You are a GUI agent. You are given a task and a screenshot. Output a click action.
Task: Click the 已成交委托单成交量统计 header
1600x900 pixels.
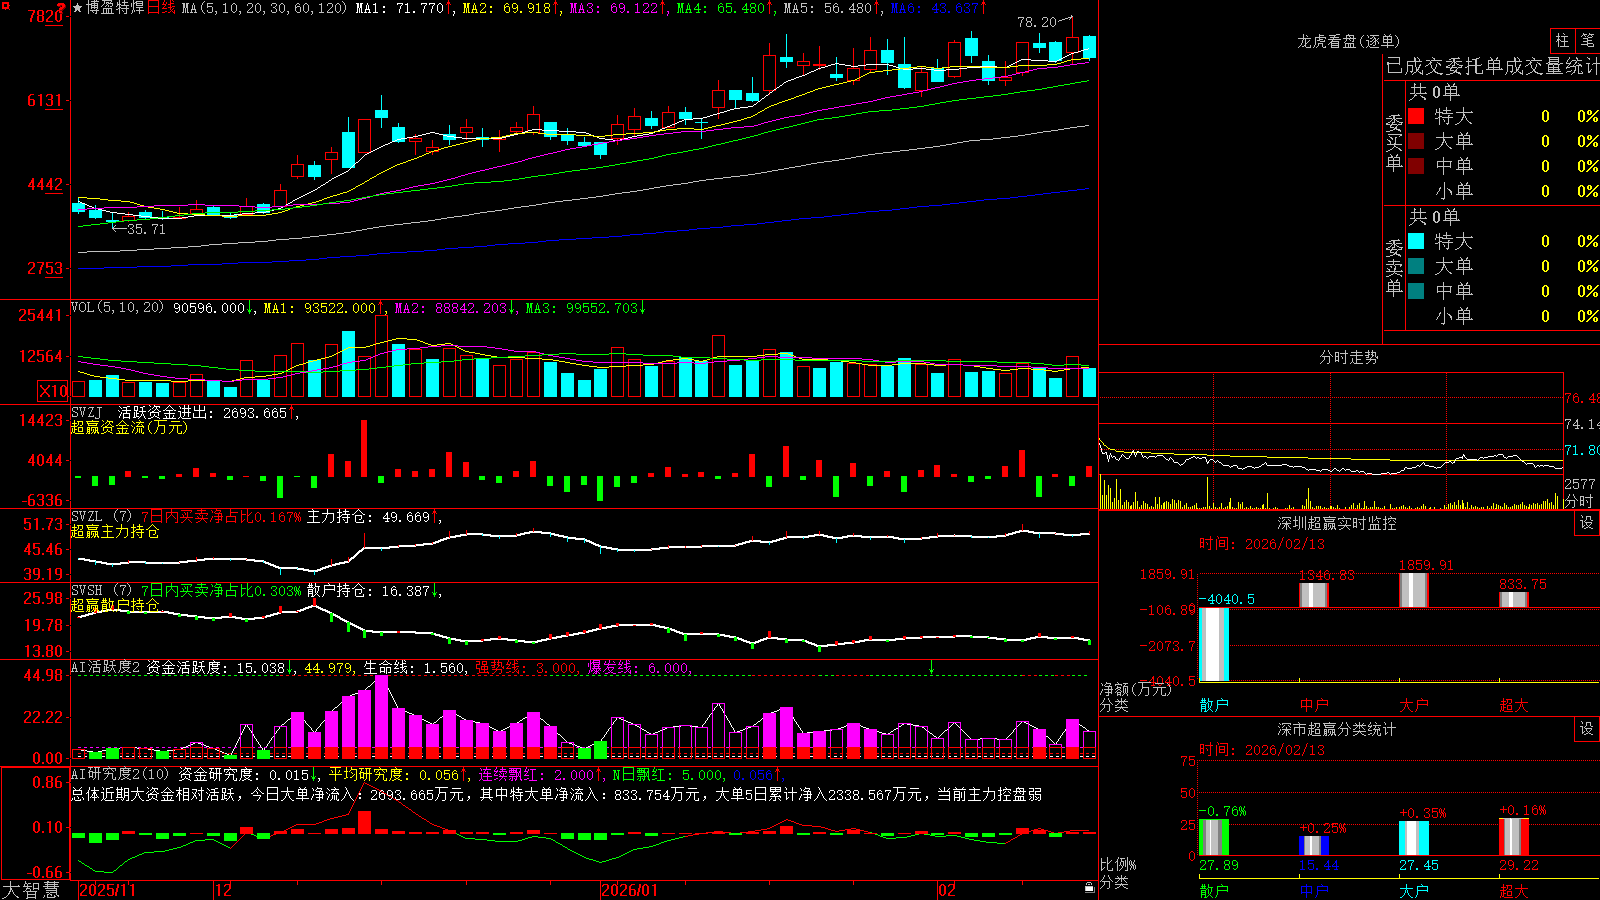(x=1492, y=66)
